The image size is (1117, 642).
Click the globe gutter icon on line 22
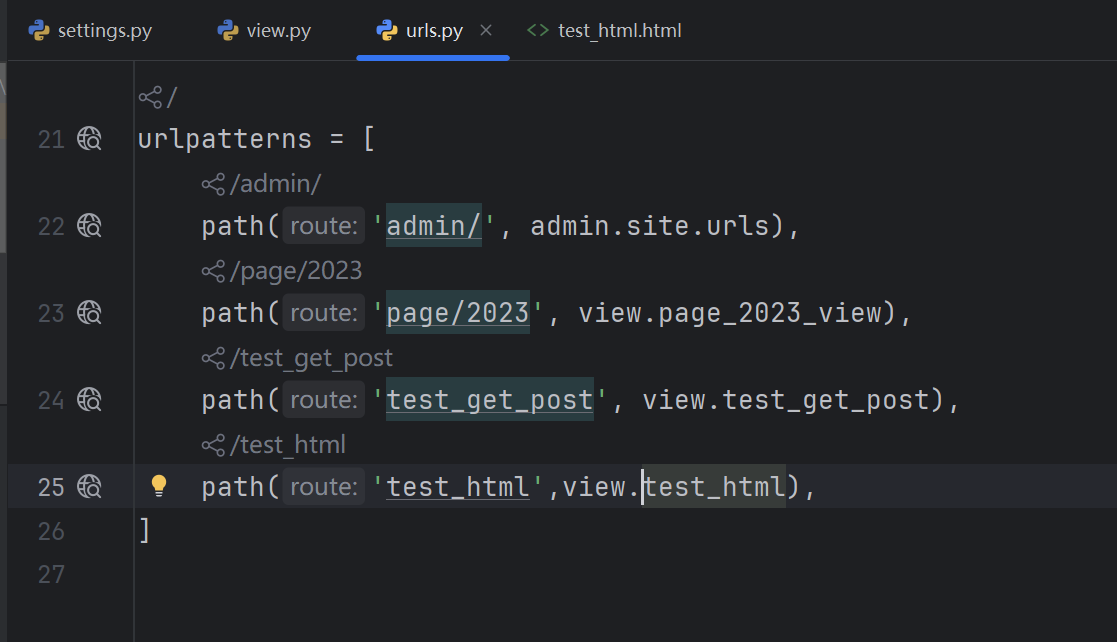pyautogui.click(x=90, y=227)
